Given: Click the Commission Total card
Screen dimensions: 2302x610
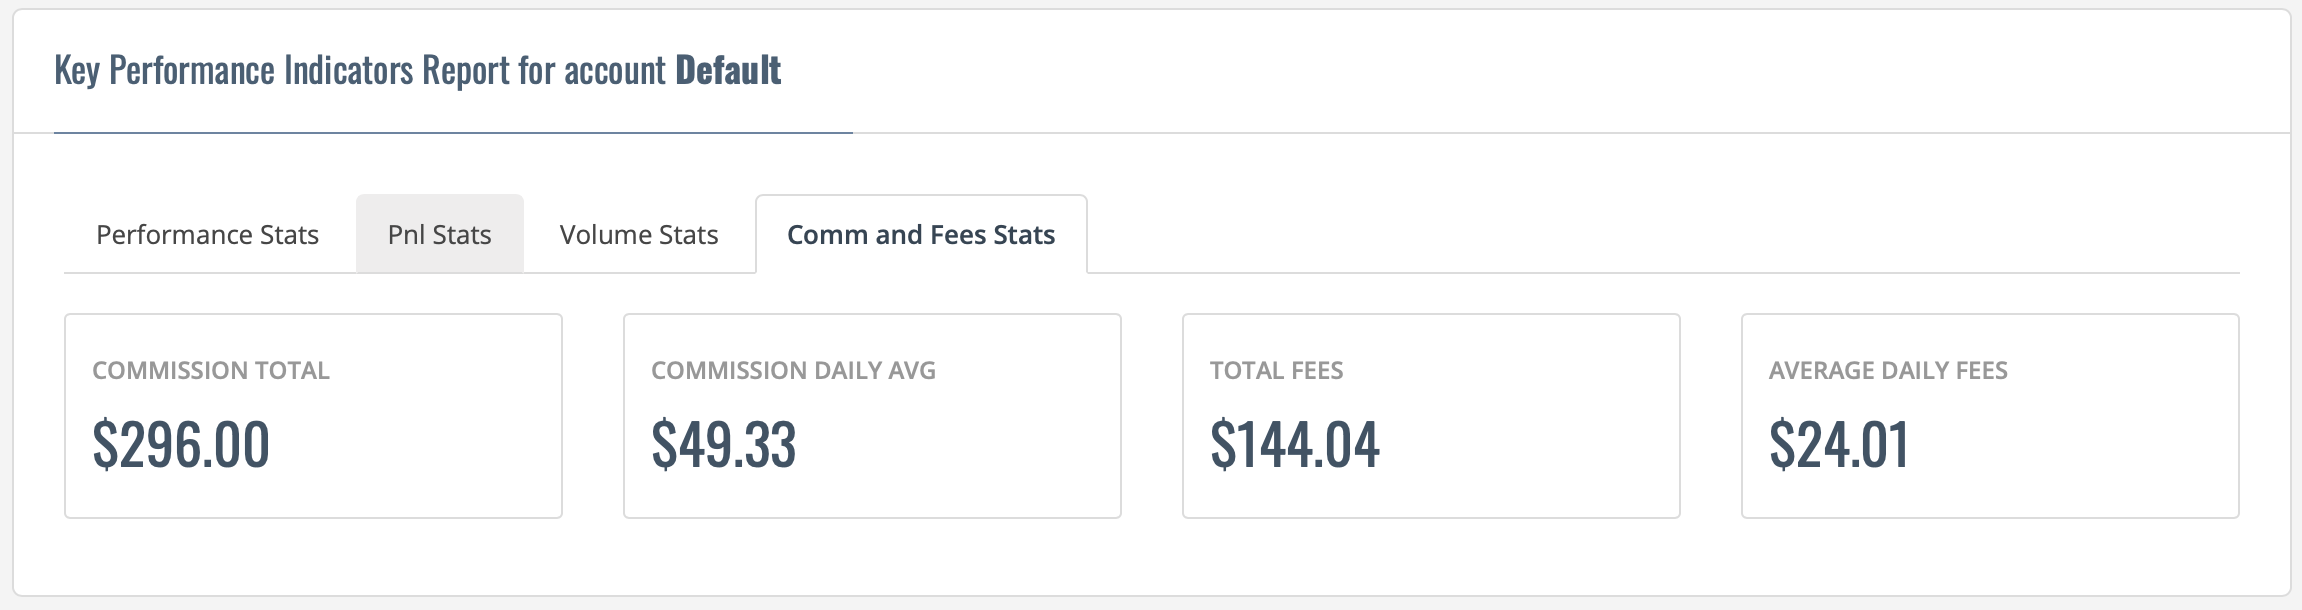Looking at the screenshot, I should coord(313,416).
